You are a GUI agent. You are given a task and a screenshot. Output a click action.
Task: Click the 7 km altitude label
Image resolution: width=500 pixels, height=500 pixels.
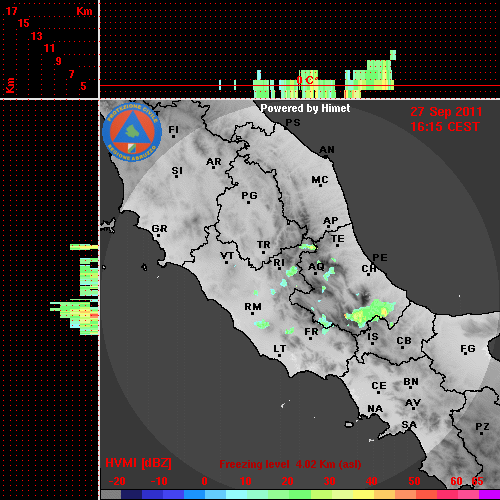coord(71,74)
